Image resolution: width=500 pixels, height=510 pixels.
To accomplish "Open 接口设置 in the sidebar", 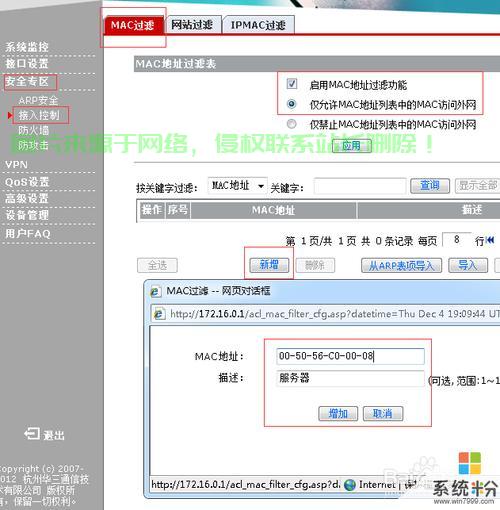I will 27,63.
